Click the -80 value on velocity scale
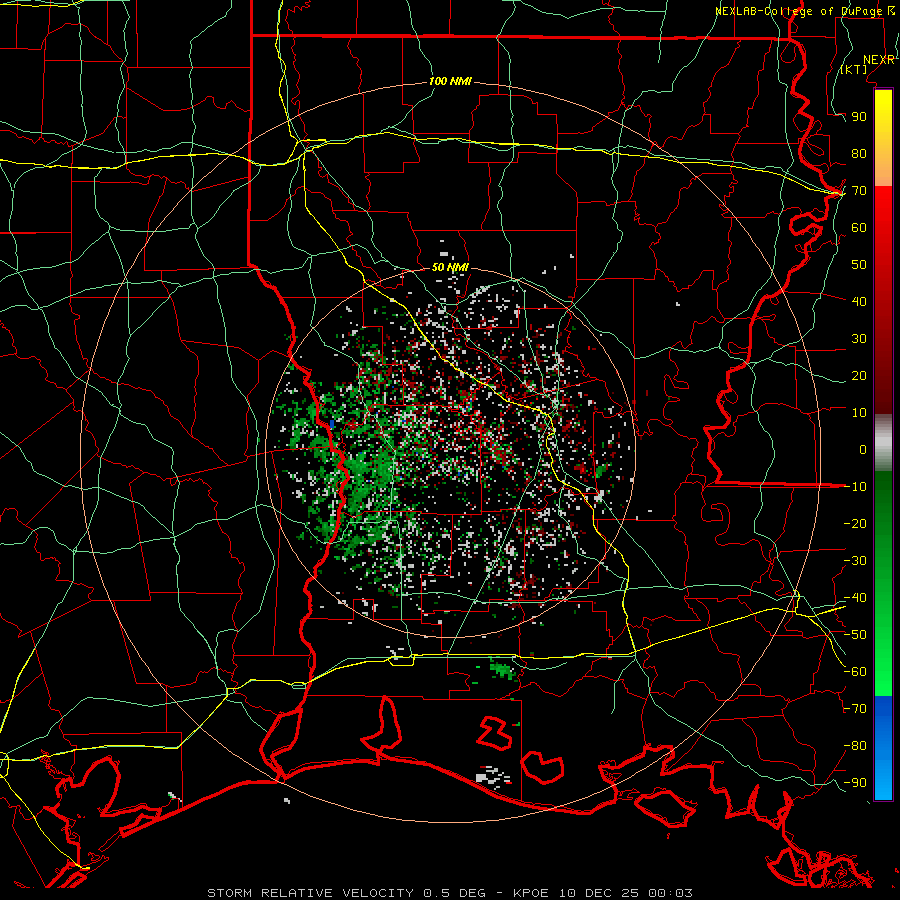 855,746
